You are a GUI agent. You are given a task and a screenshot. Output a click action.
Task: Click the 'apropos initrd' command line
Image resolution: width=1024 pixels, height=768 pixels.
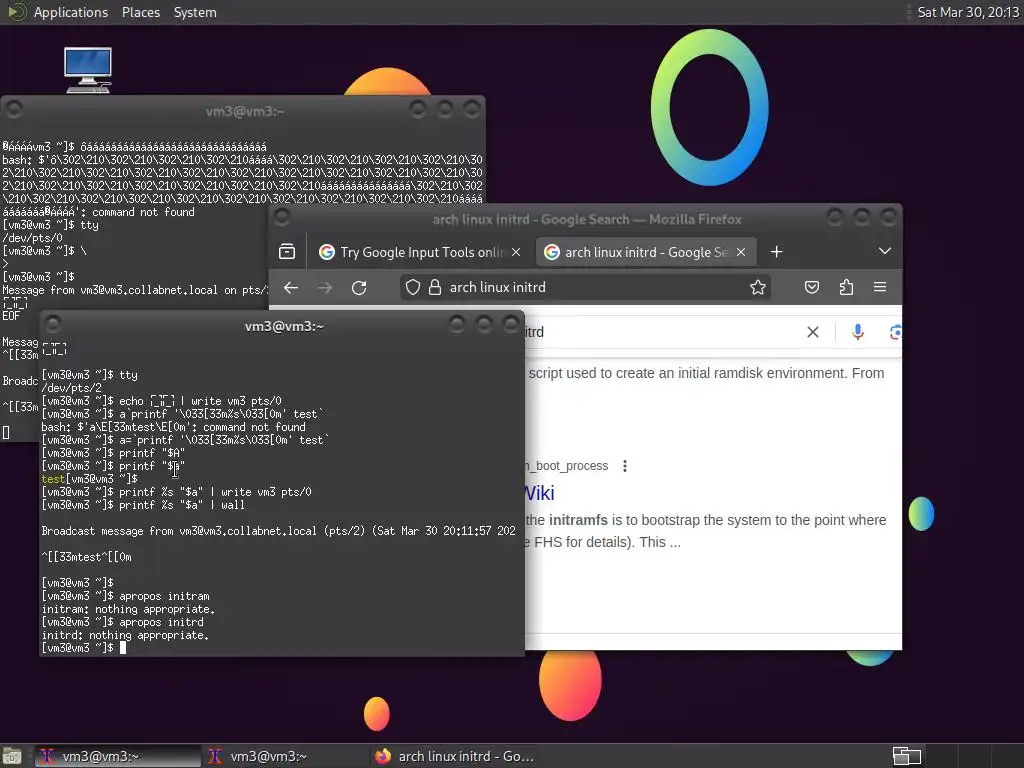(x=123, y=622)
